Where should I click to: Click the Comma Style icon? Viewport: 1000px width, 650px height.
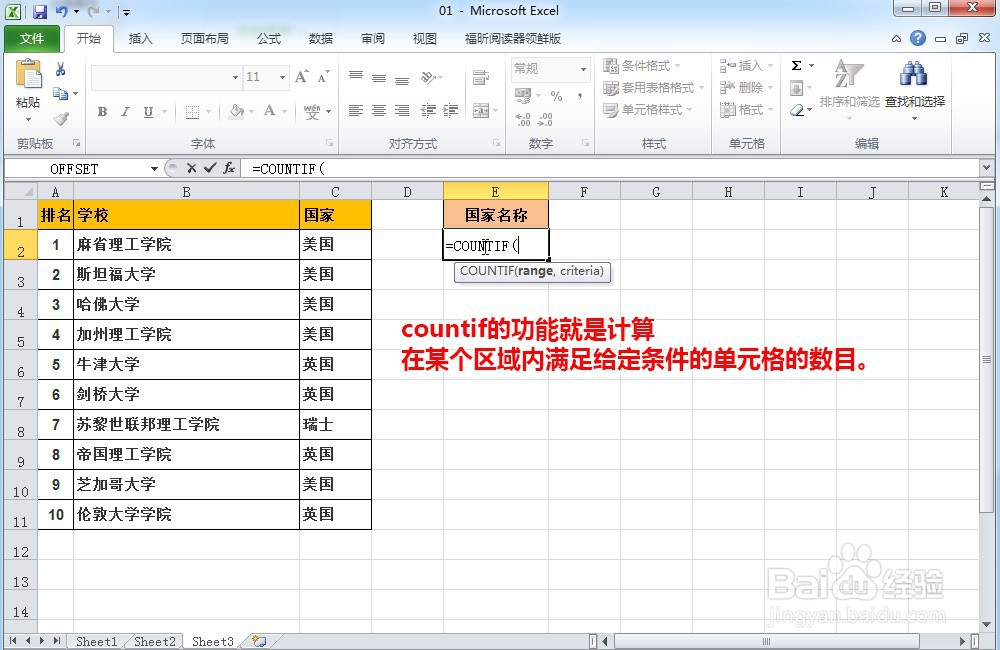[580, 96]
